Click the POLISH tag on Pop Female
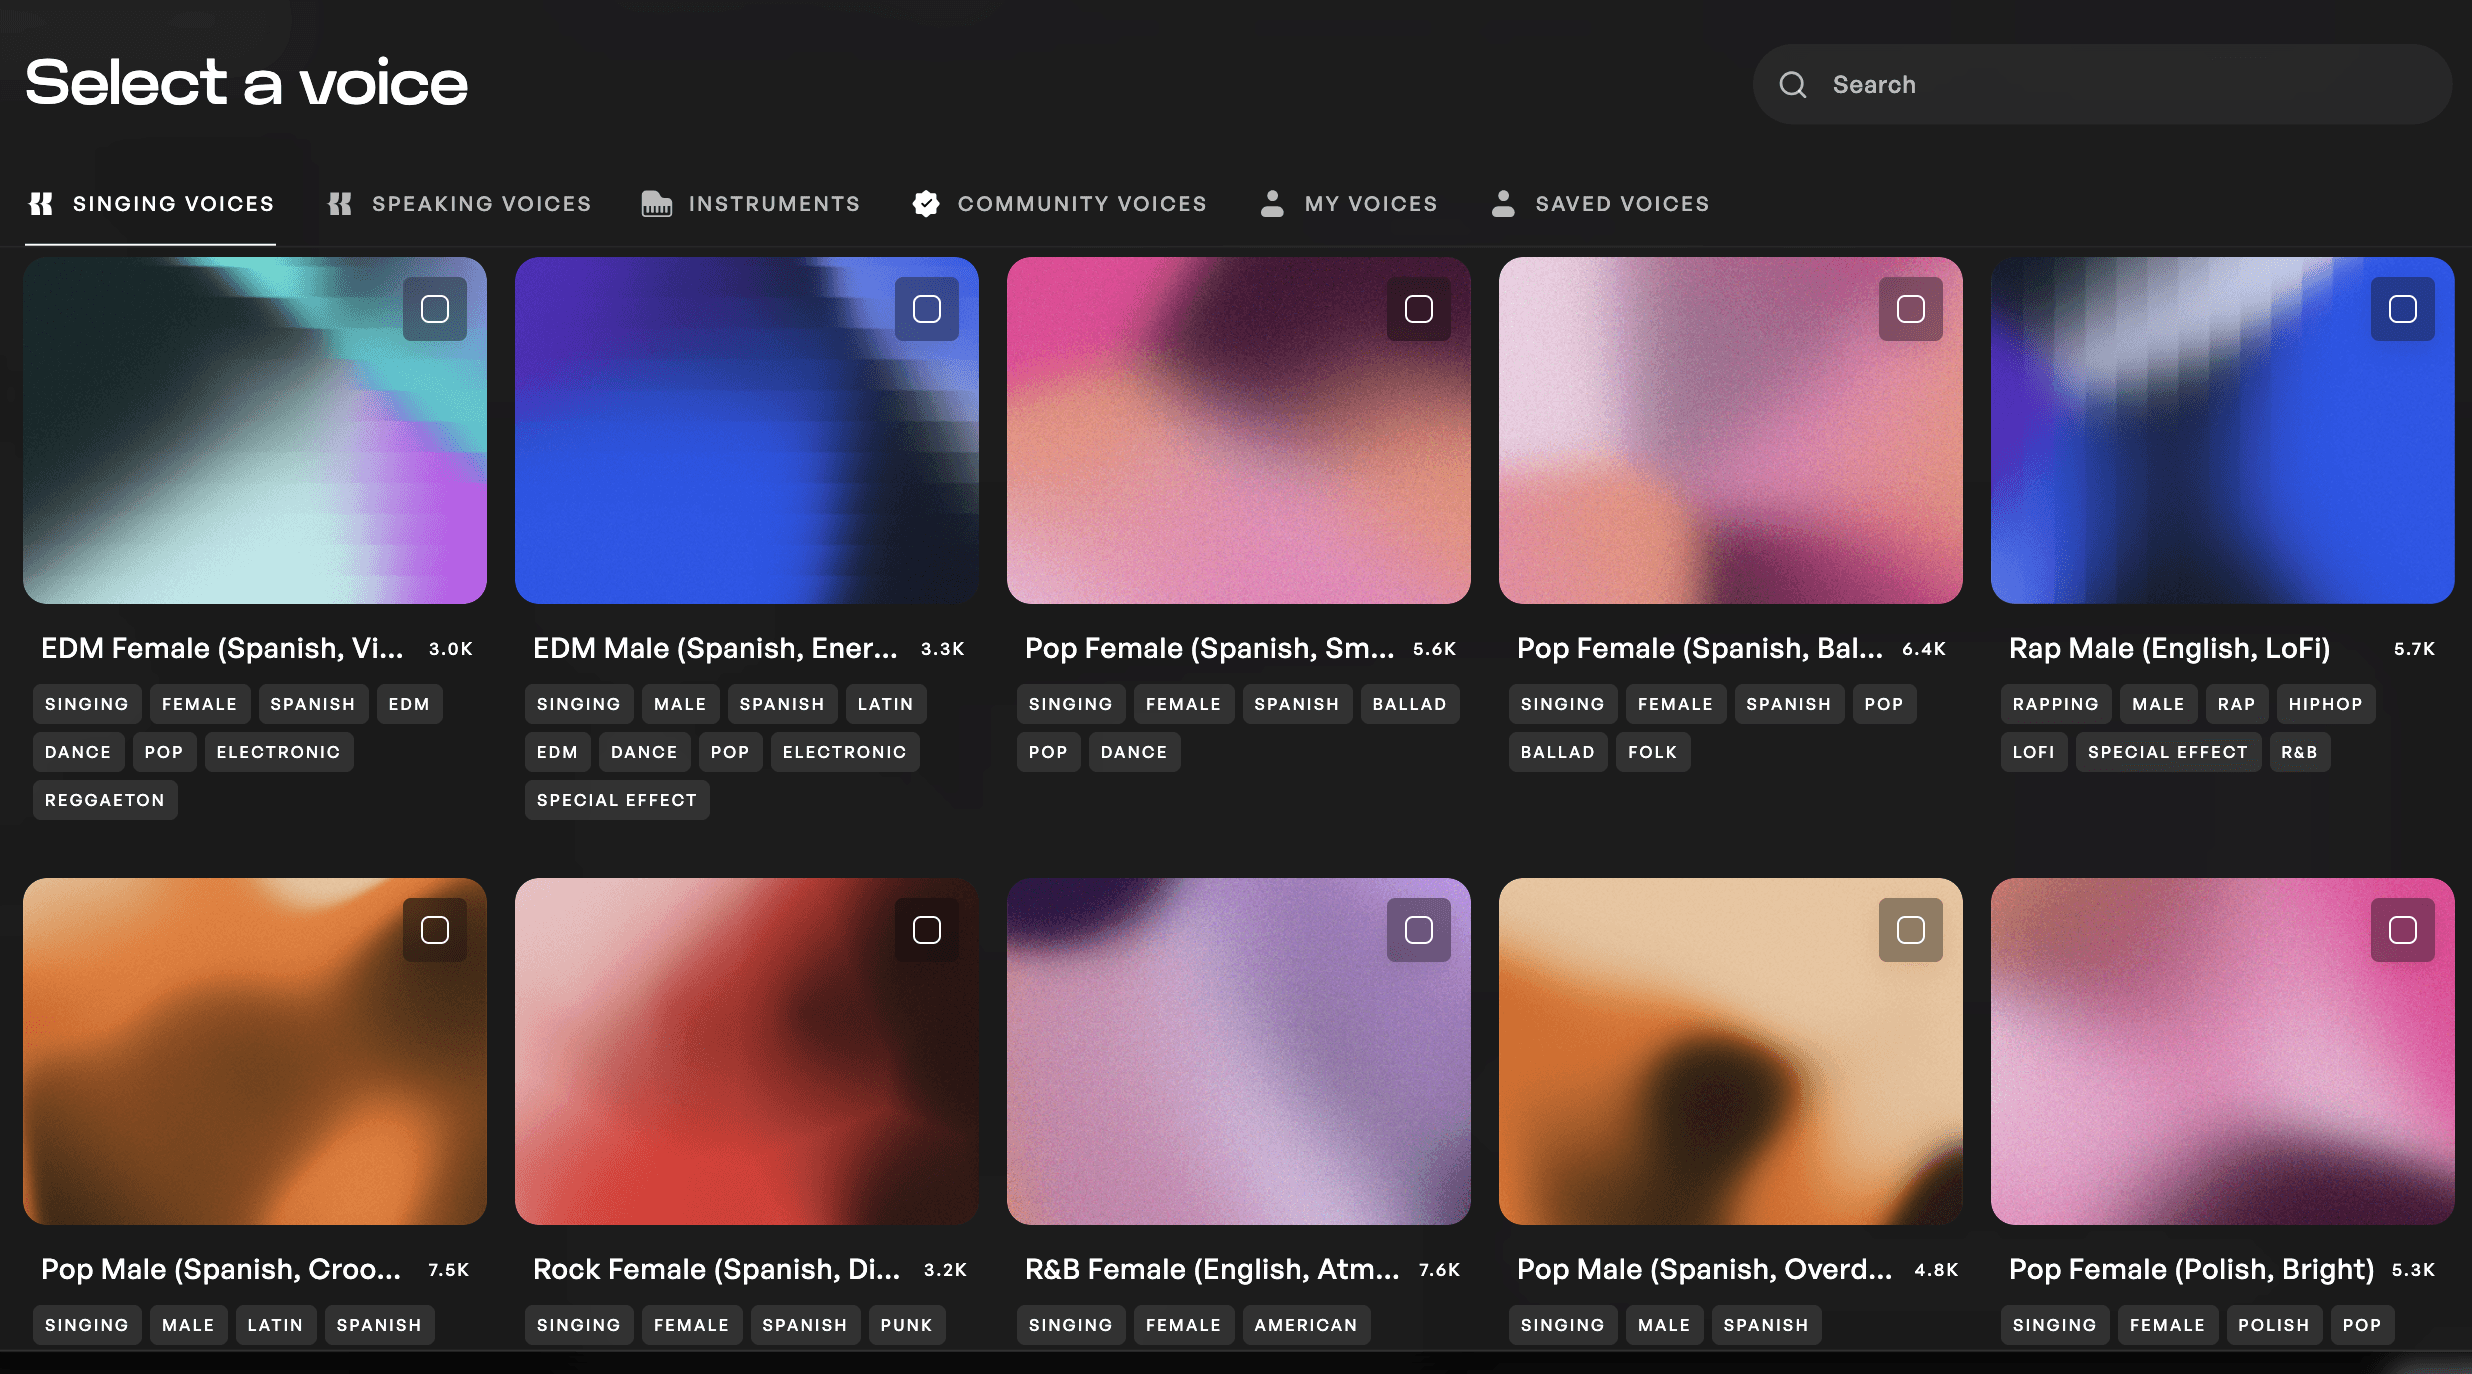This screenshot has width=2472, height=1374. (2274, 1325)
